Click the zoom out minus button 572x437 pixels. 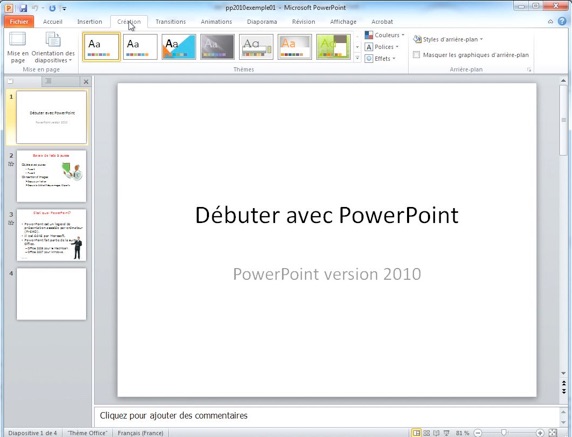(478, 433)
